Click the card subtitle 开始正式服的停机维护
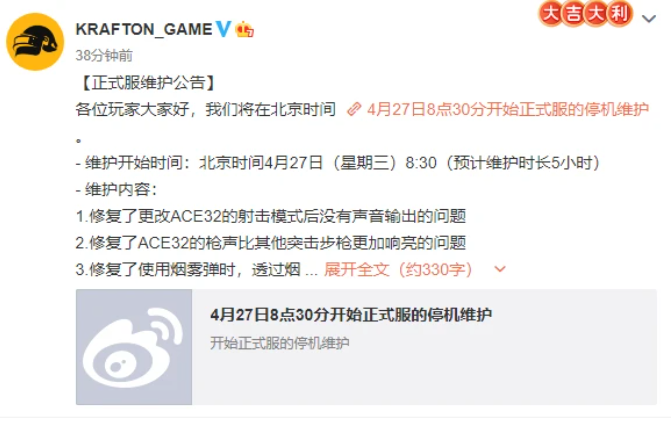 (x=279, y=343)
